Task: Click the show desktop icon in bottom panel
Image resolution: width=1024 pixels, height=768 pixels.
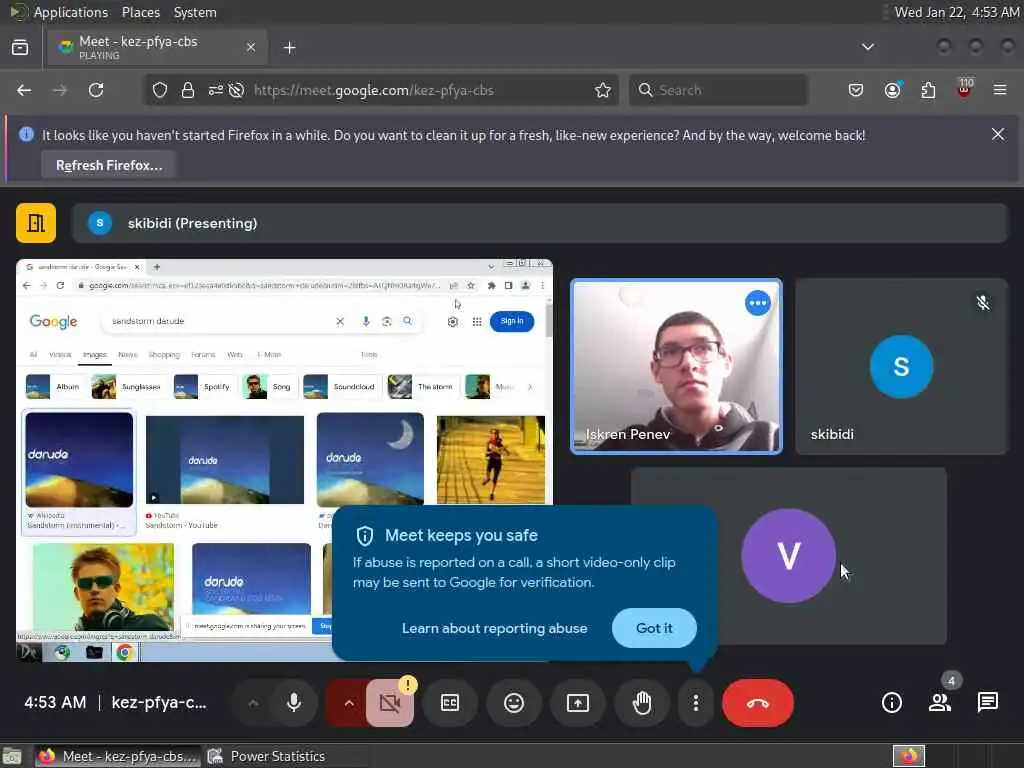Action: 12,756
